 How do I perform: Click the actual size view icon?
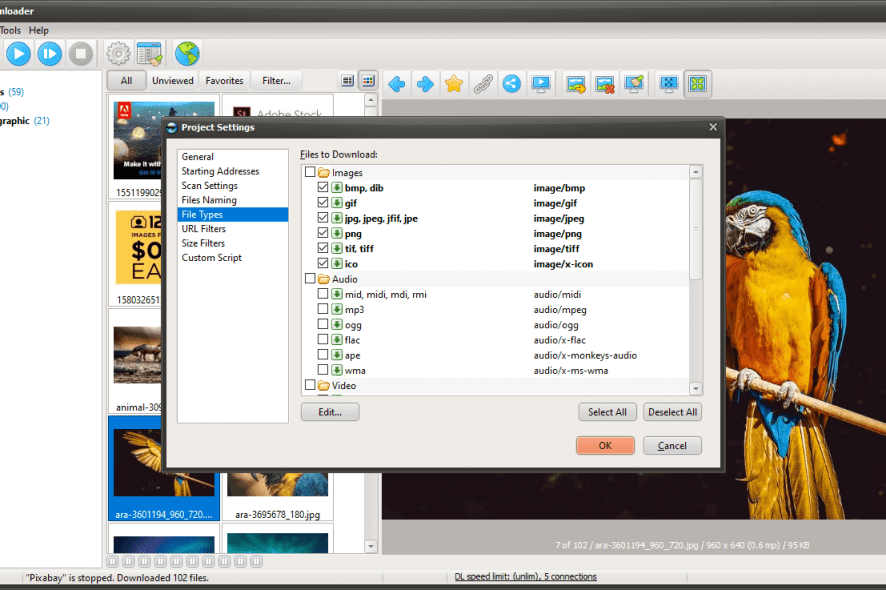[x=668, y=84]
